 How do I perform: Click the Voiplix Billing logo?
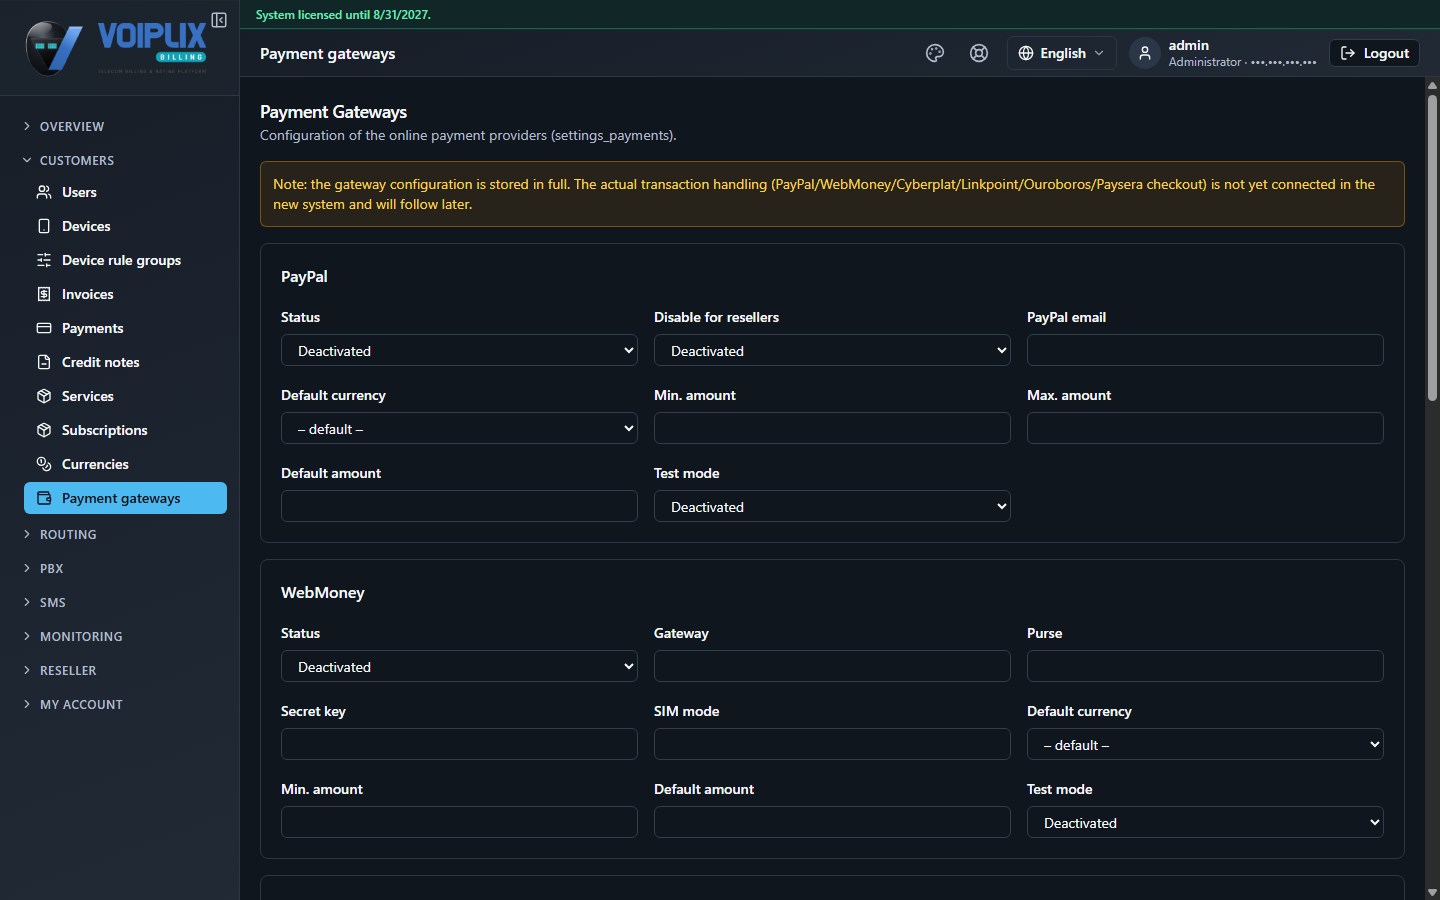pyautogui.click(x=116, y=47)
